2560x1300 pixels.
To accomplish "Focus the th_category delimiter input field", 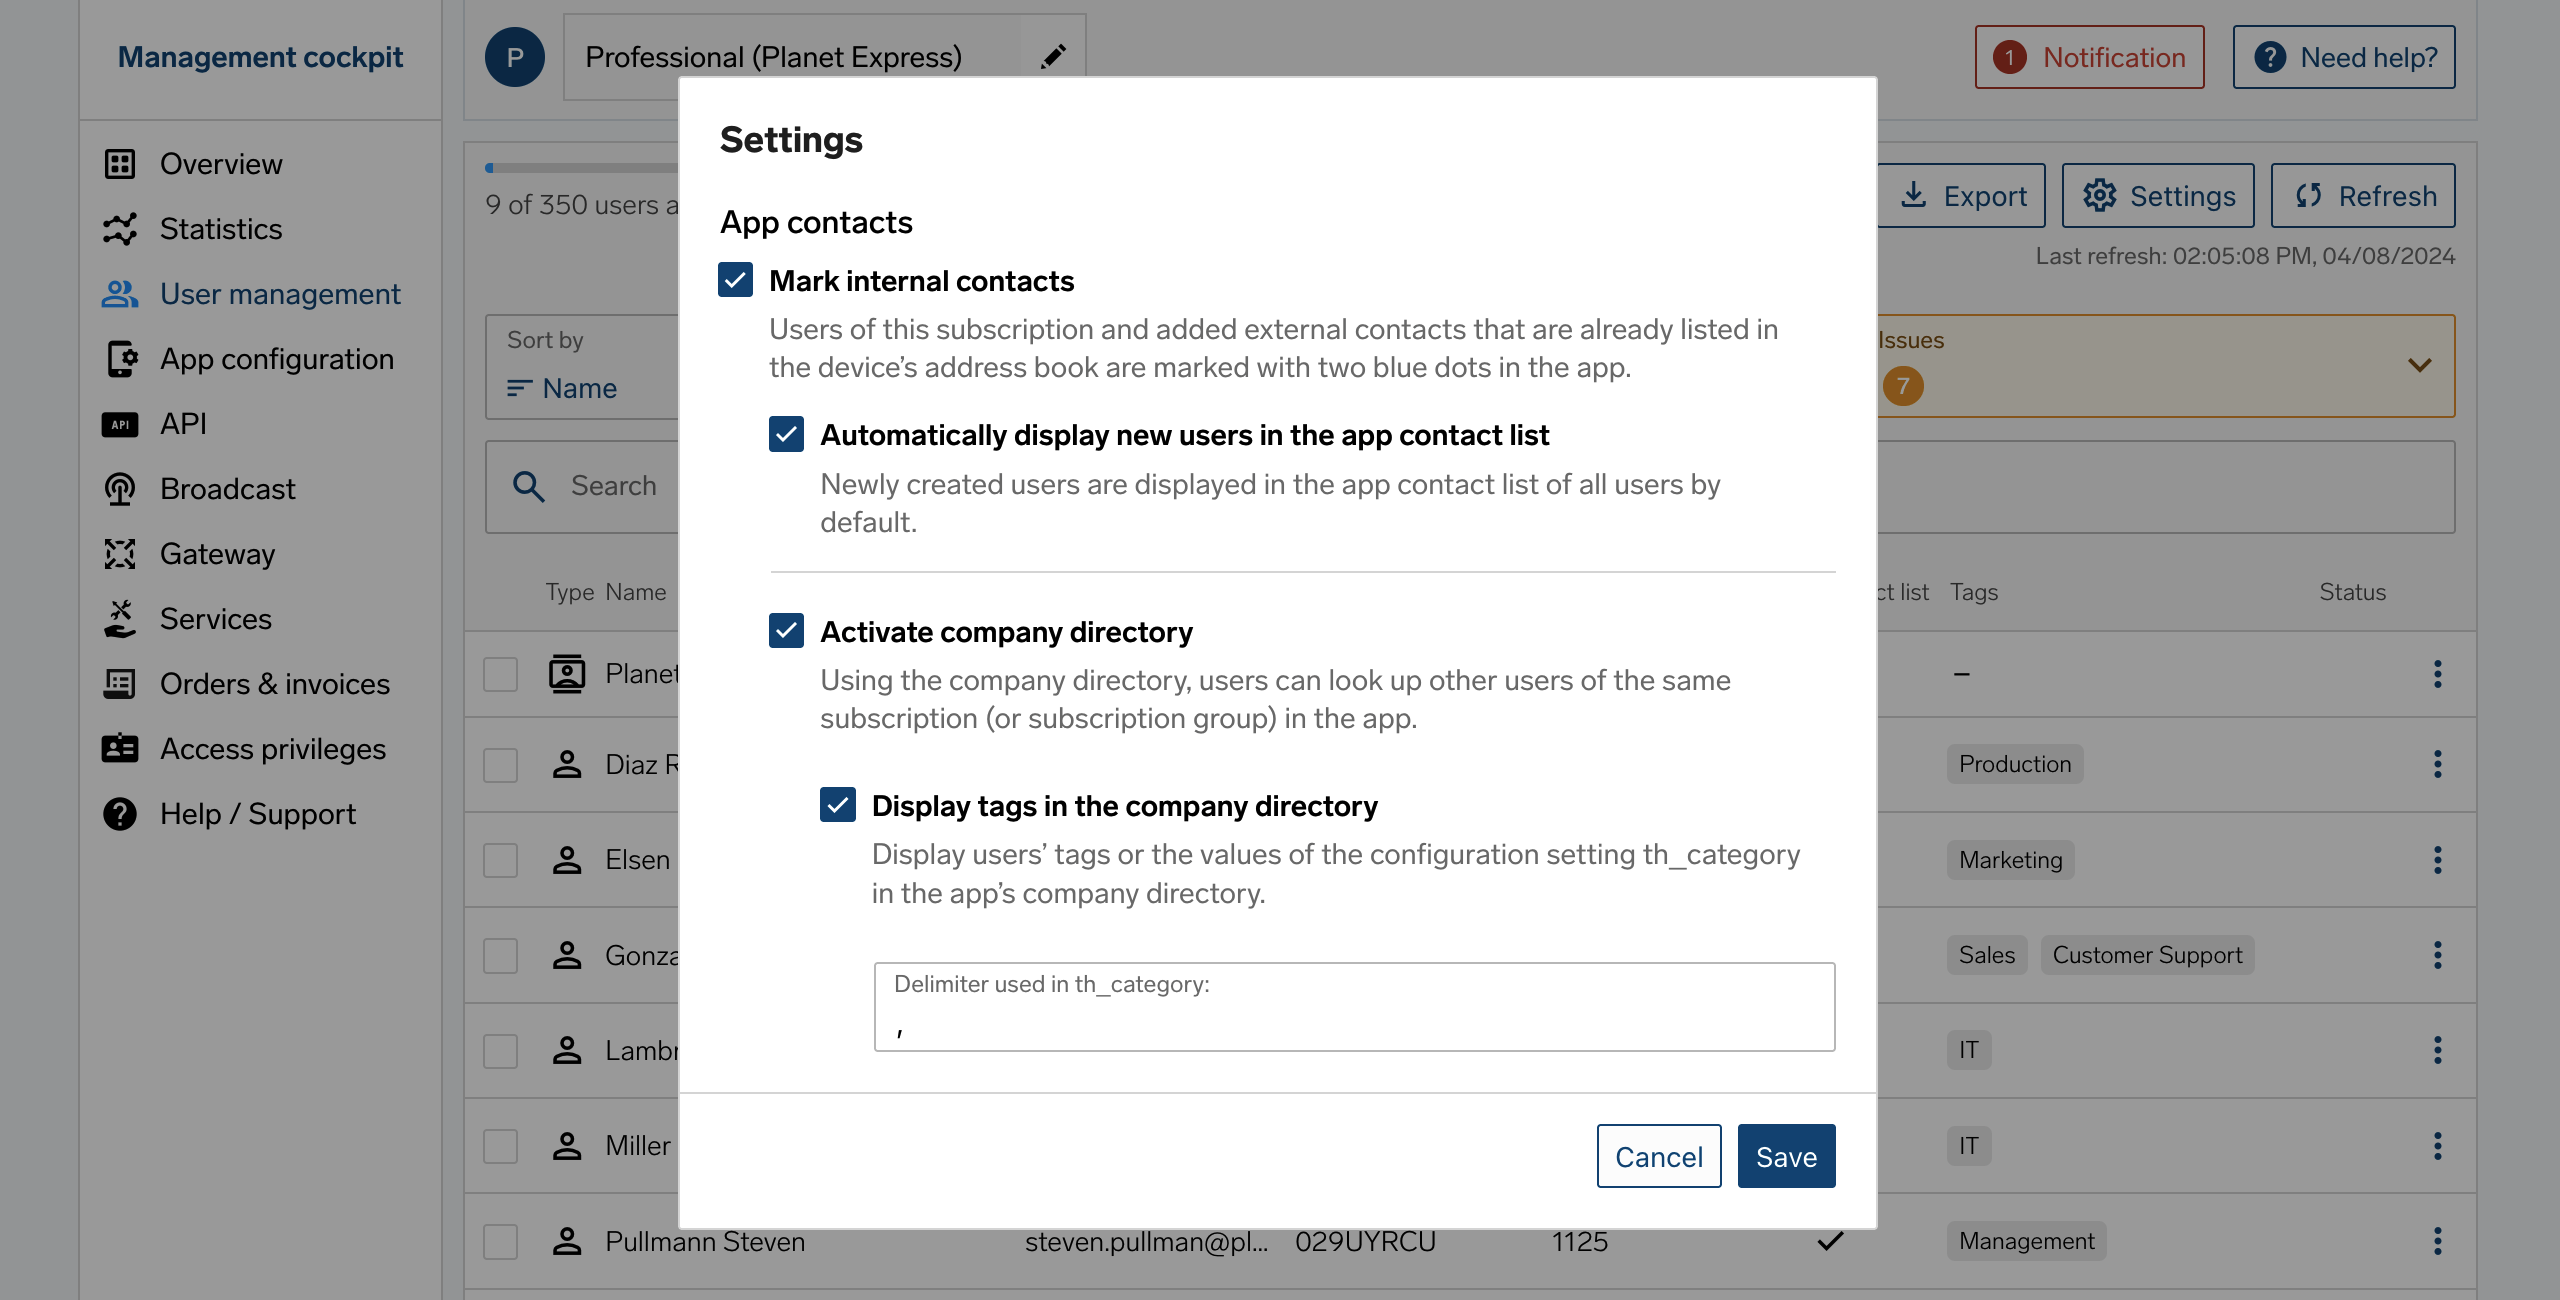I will pyautogui.click(x=1354, y=1007).
